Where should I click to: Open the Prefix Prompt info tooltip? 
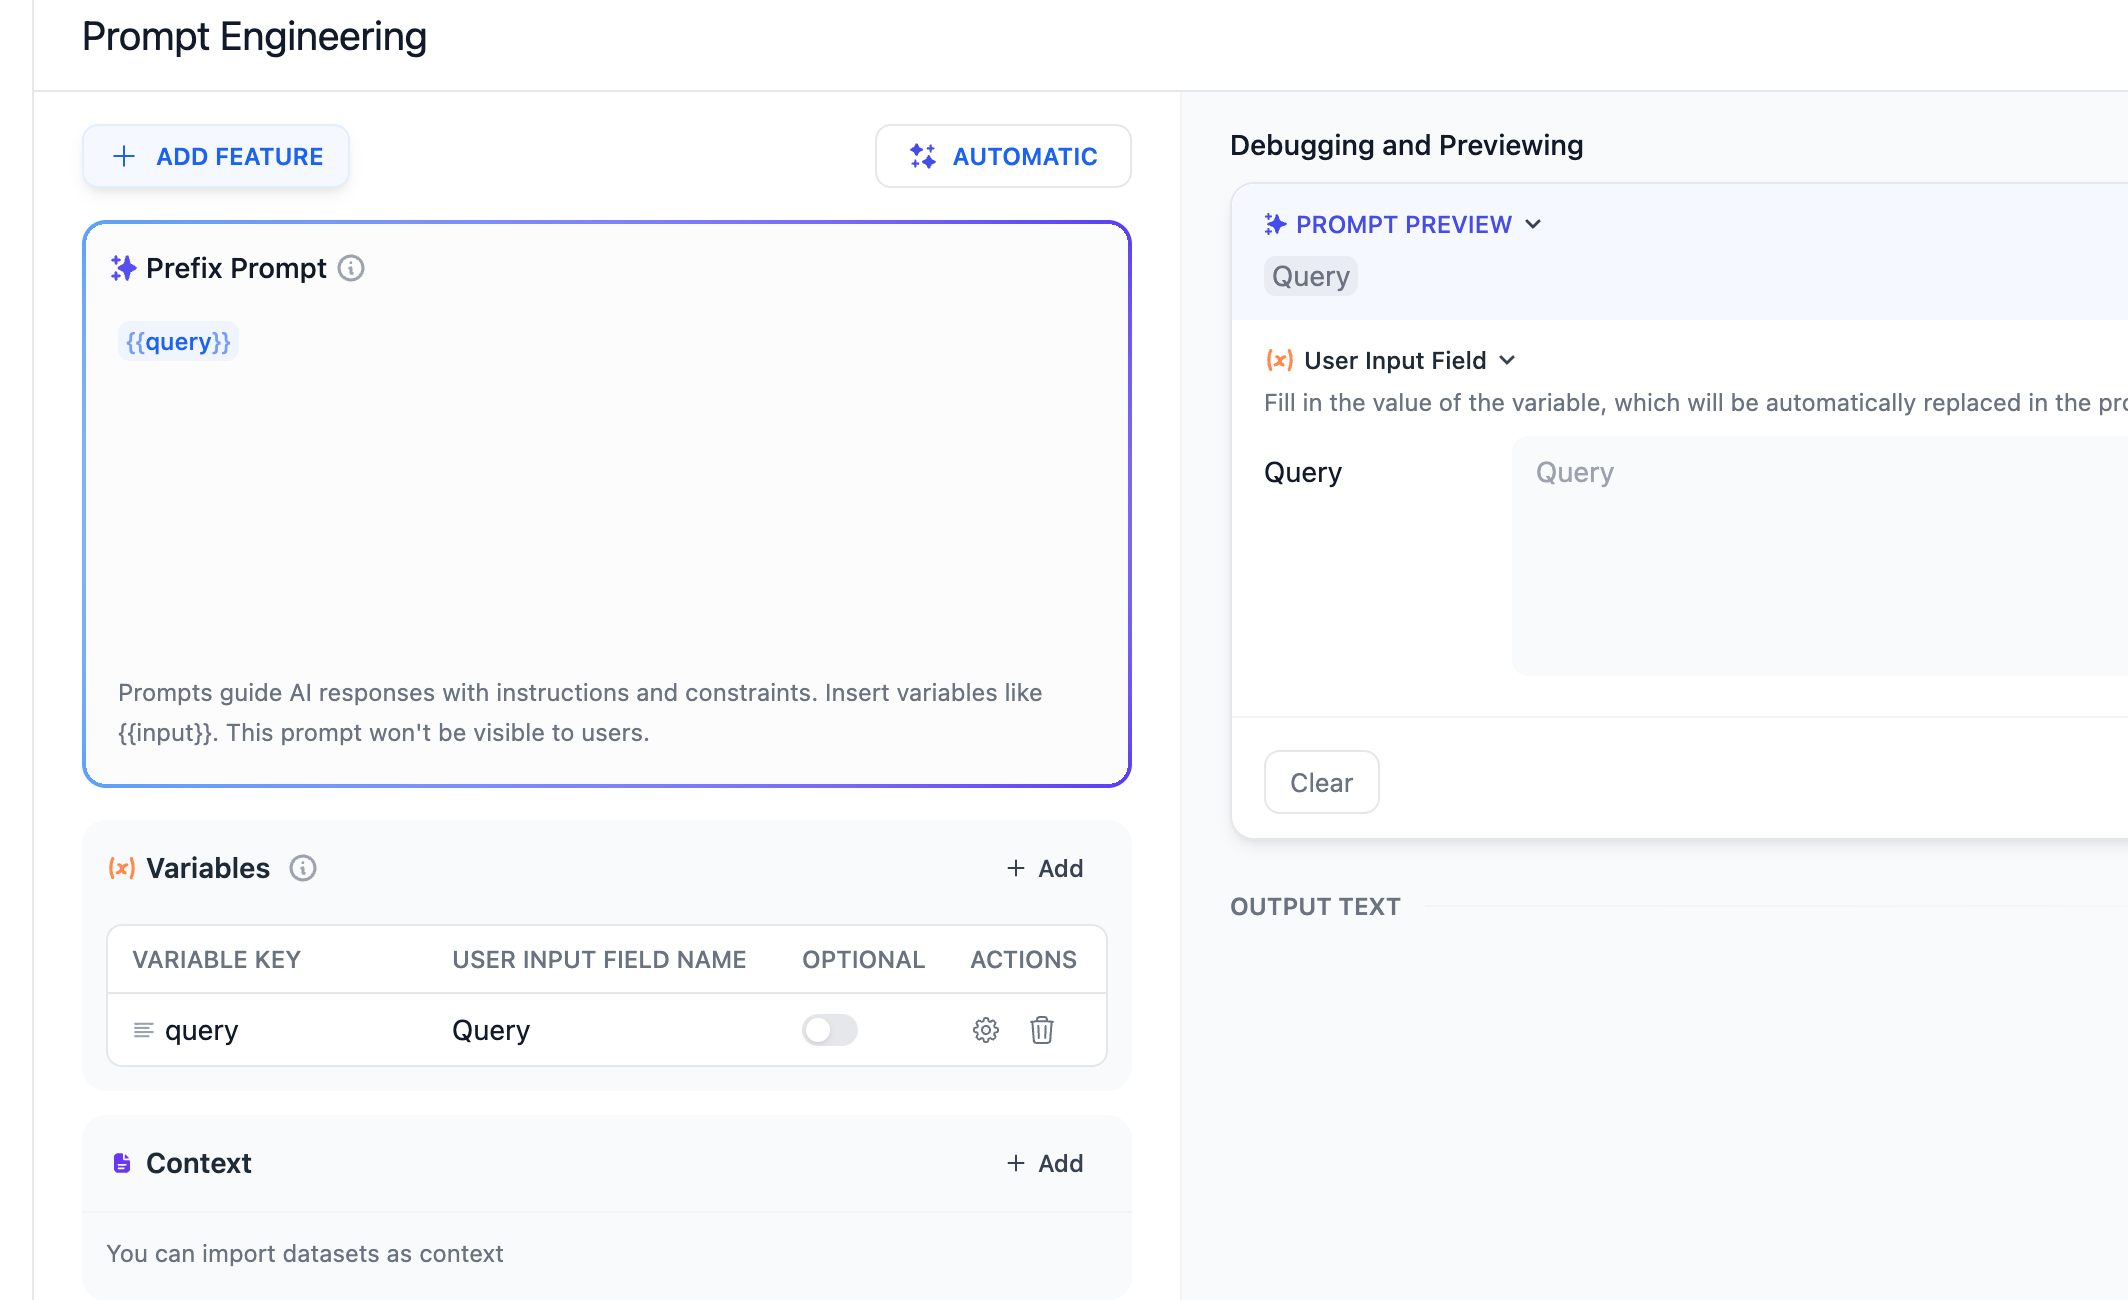click(x=351, y=268)
